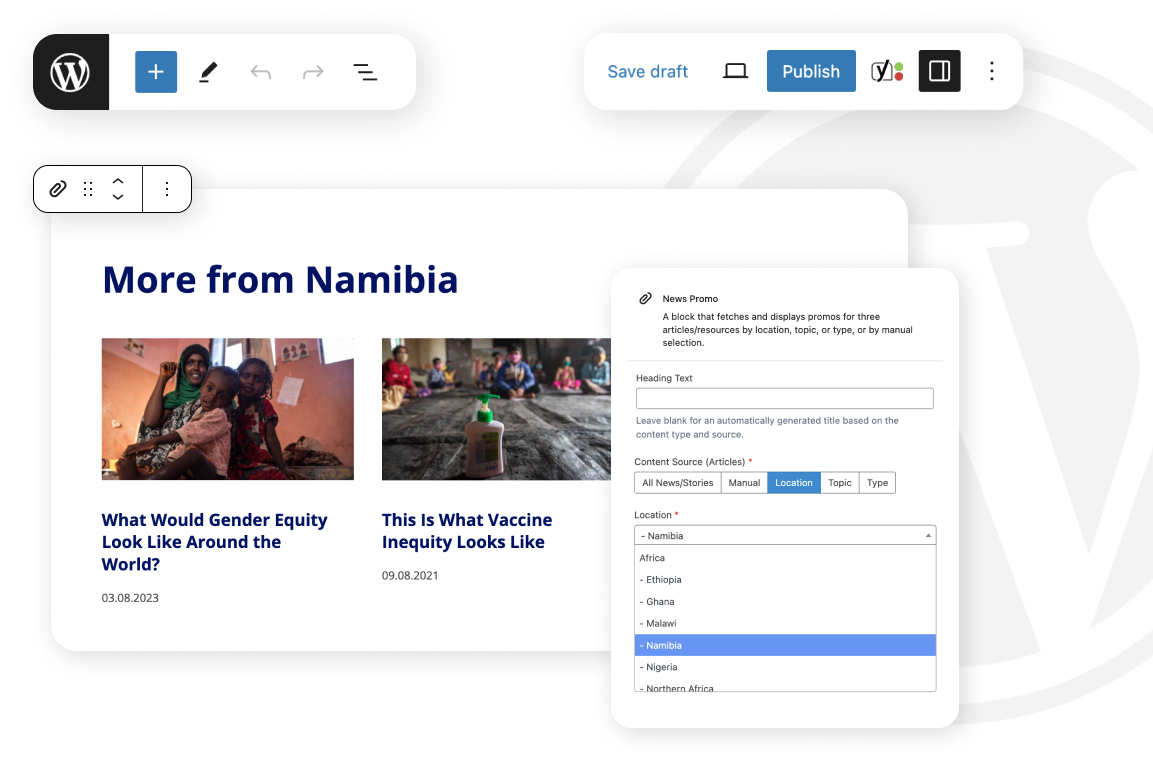Select the pencil edit tool
This screenshot has width=1153, height=765.
click(x=208, y=72)
